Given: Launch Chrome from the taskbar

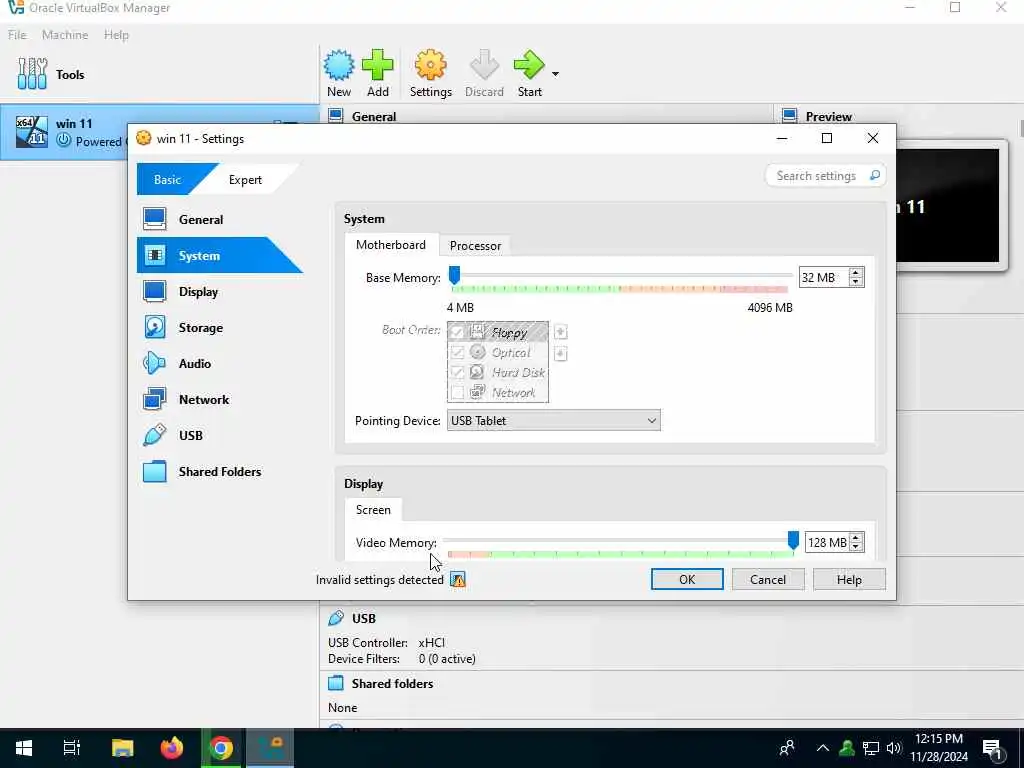Looking at the screenshot, I should click(221, 748).
